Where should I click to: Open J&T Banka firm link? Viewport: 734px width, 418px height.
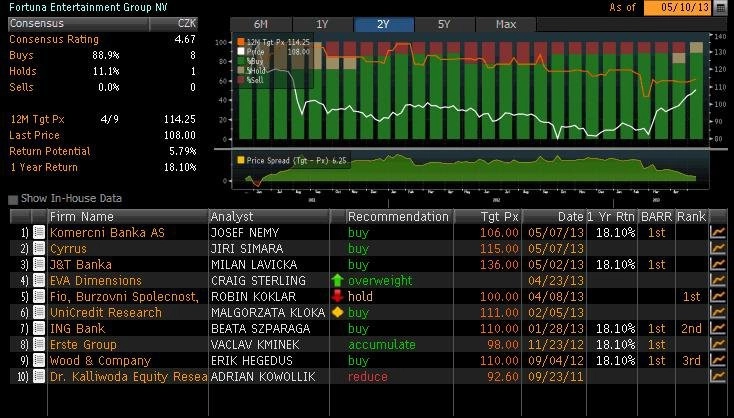[81, 264]
